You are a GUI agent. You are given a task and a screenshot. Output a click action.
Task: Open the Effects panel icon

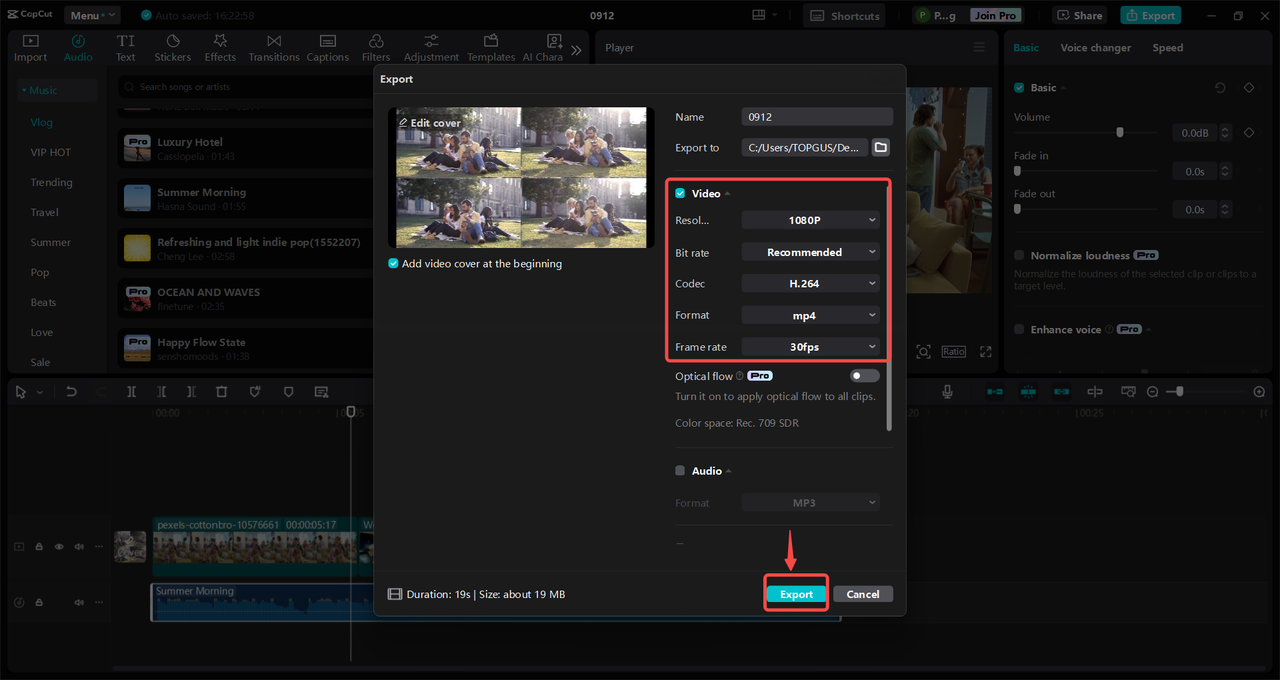click(220, 41)
